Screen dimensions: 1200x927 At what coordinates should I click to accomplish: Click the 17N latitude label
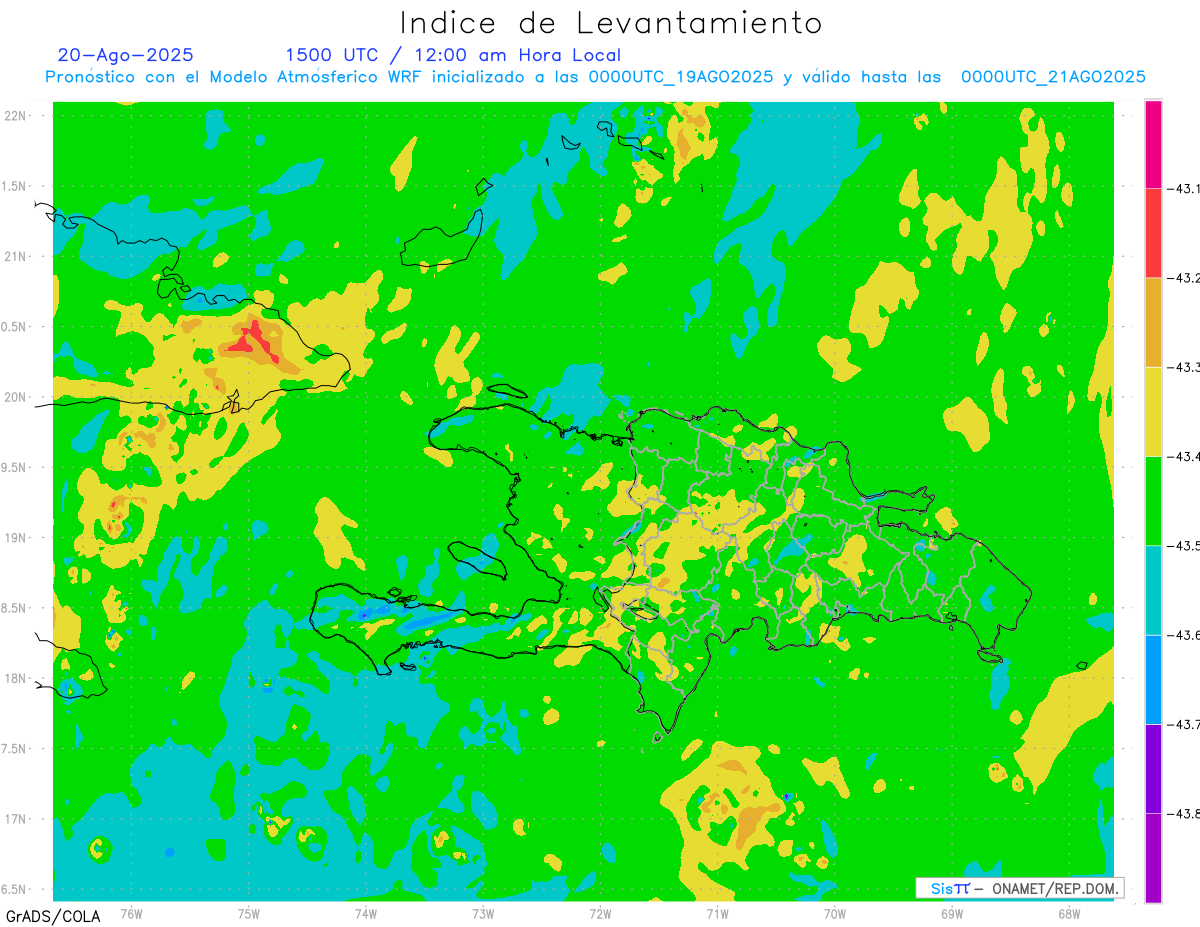point(16,819)
